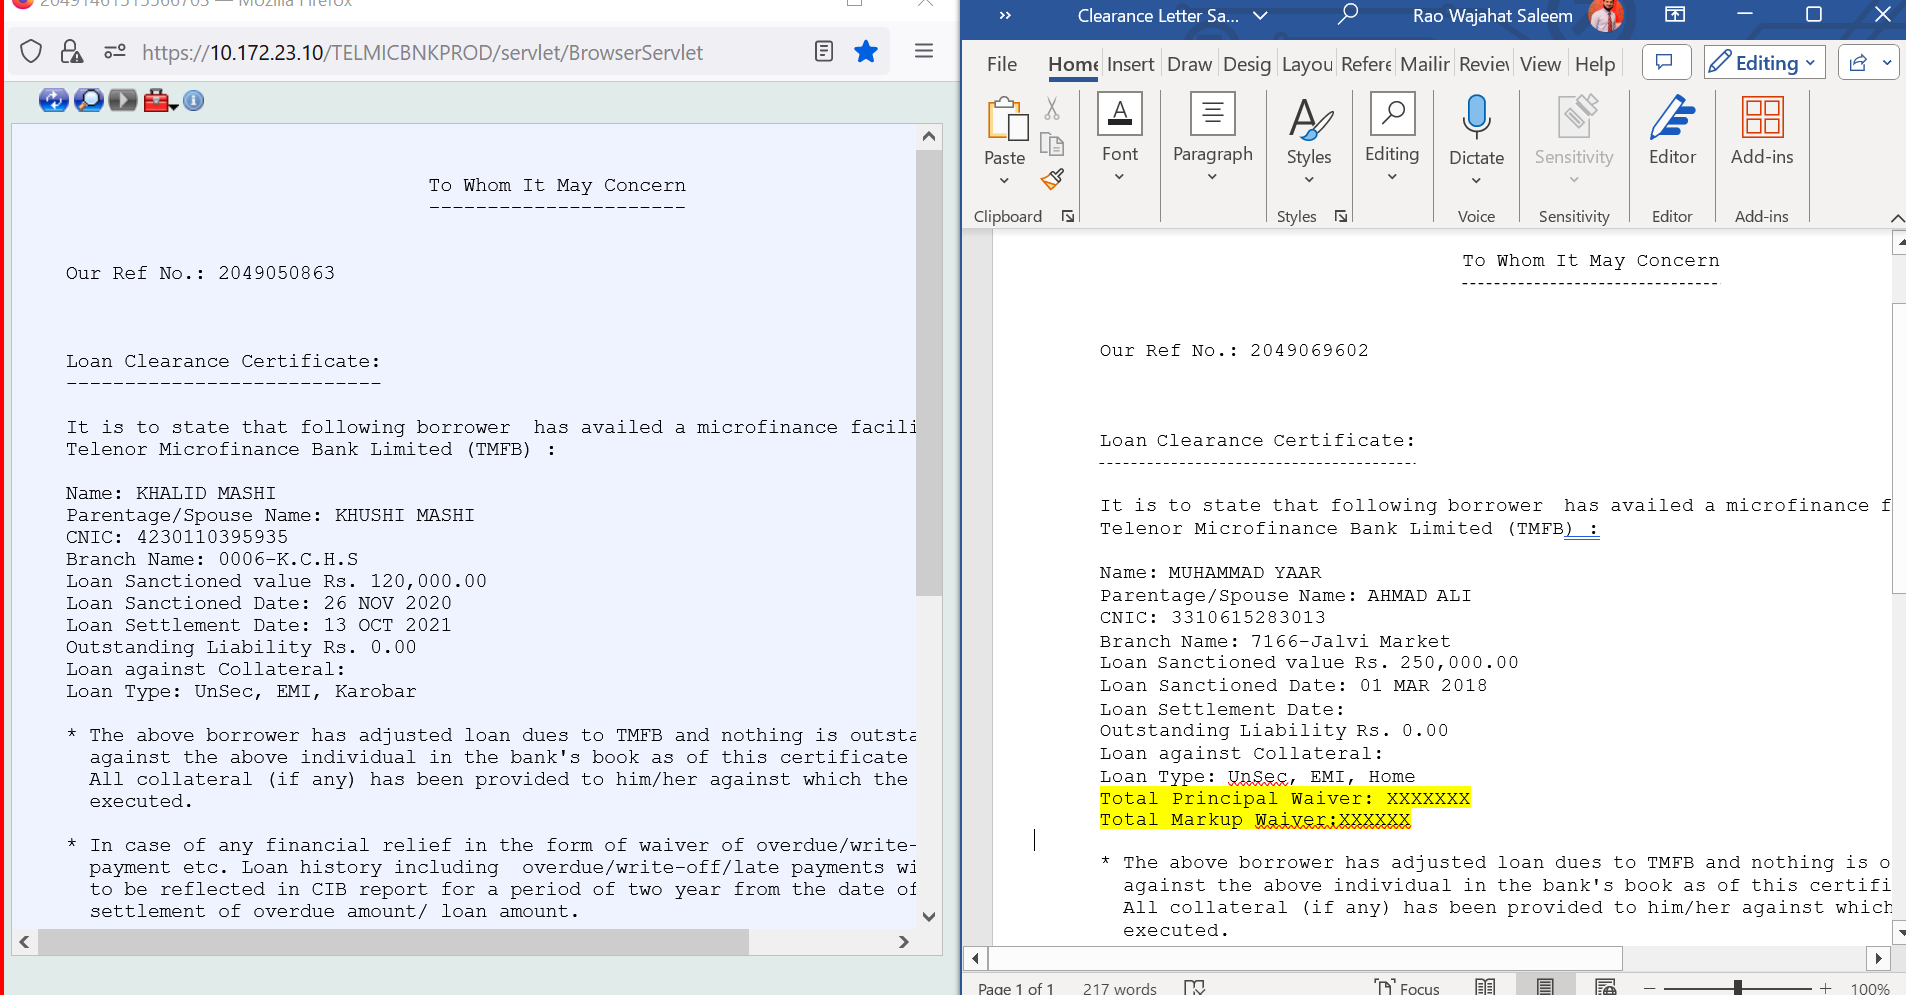The image size is (1906, 995).
Task: Open the Editor pen icon
Action: pyautogui.click(x=1672, y=130)
